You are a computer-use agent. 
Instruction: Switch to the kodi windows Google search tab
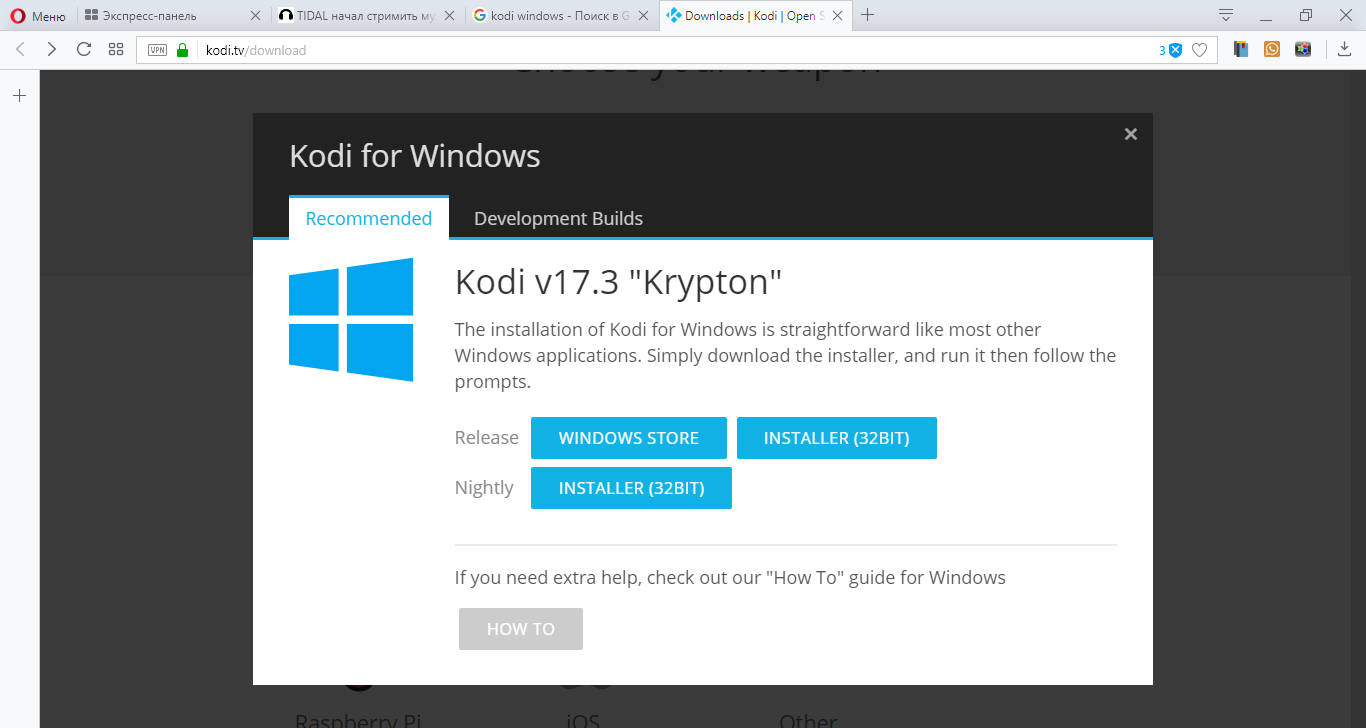click(x=560, y=15)
